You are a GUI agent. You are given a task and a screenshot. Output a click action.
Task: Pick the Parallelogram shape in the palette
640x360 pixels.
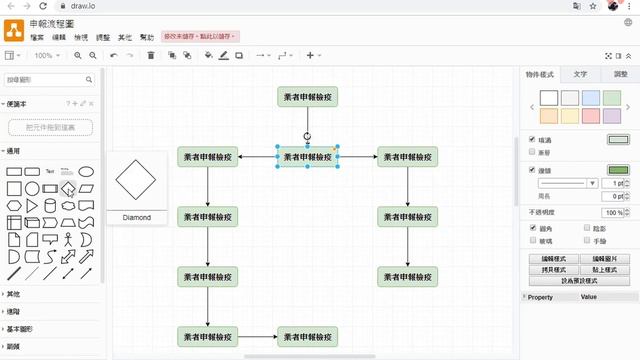(x=86, y=189)
